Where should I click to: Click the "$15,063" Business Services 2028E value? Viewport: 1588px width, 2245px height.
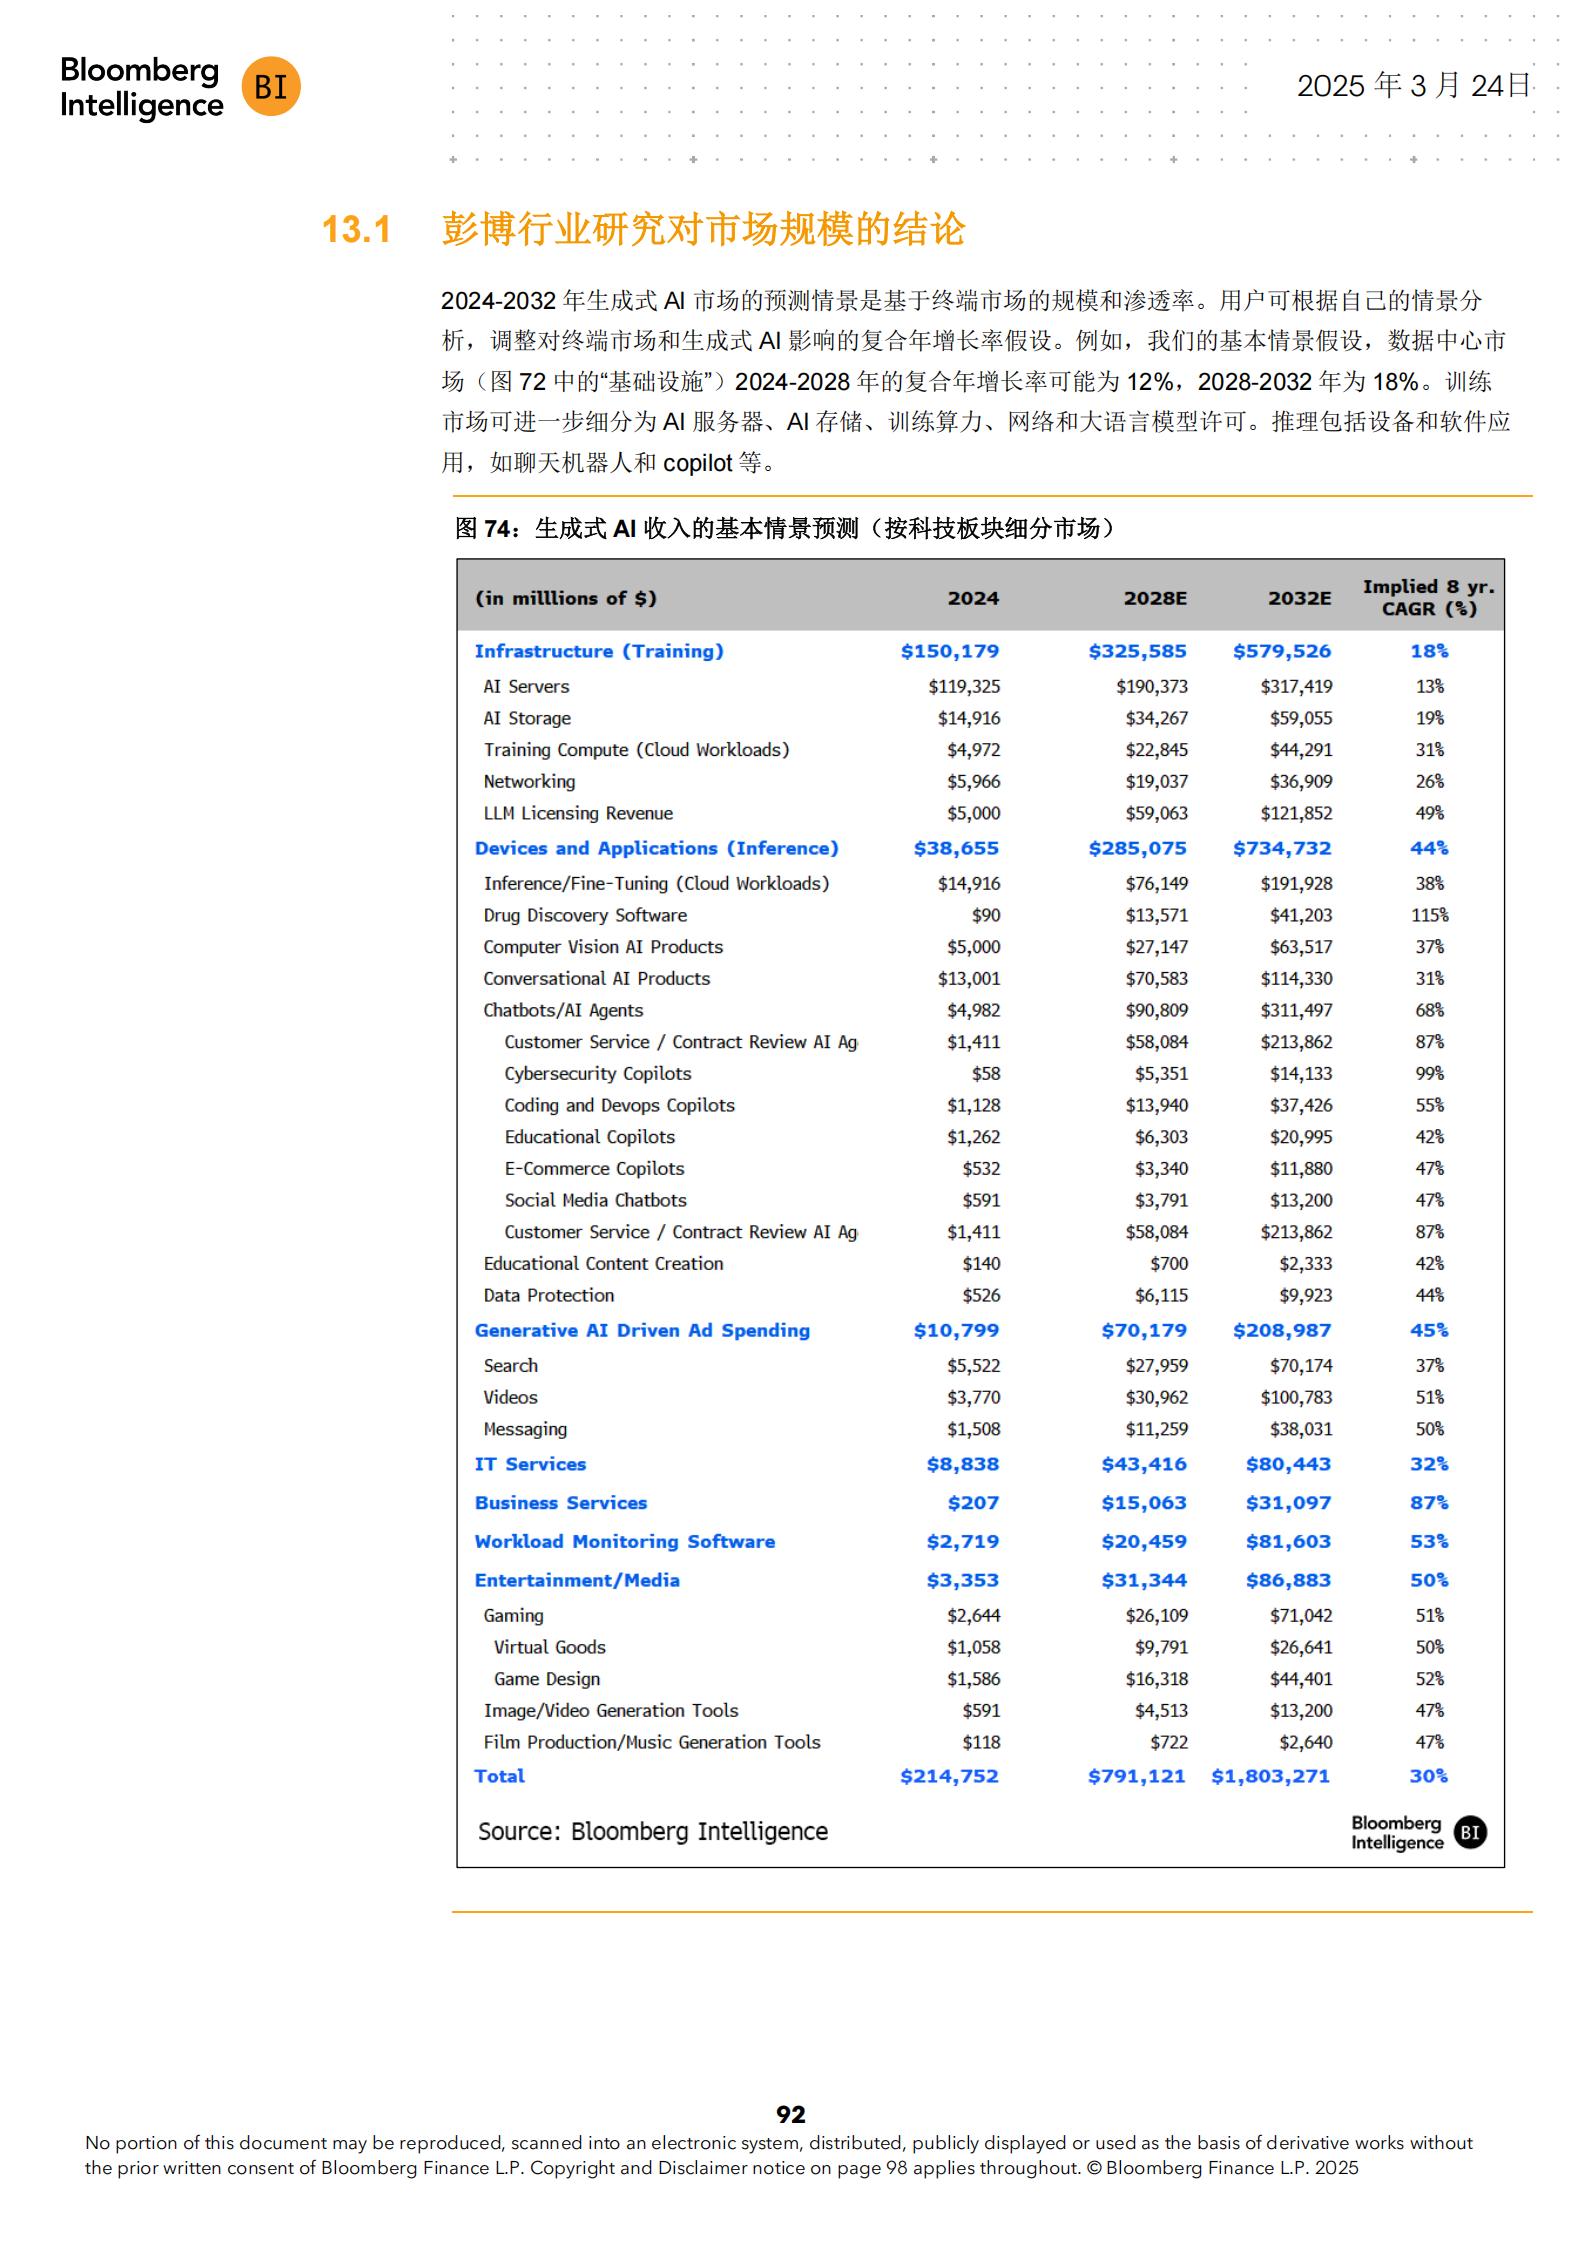(1144, 1503)
